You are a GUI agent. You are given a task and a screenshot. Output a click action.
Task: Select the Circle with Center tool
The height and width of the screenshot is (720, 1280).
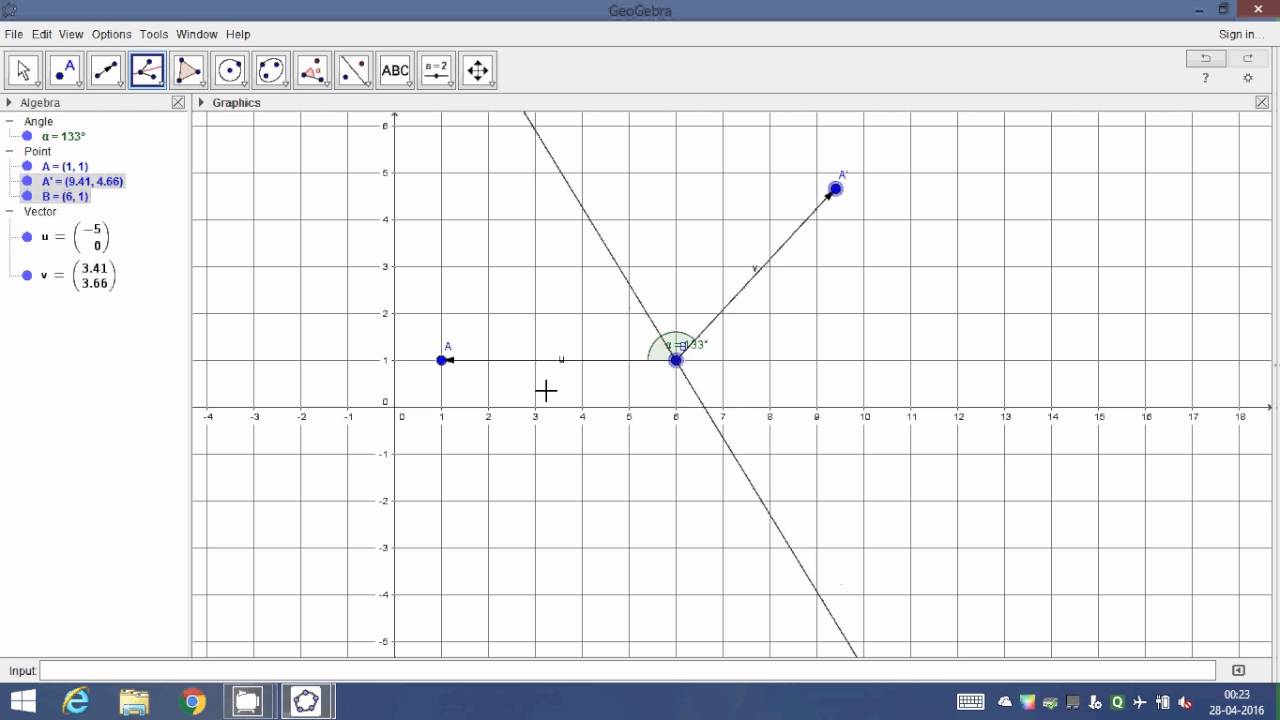pyautogui.click(x=230, y=70)
